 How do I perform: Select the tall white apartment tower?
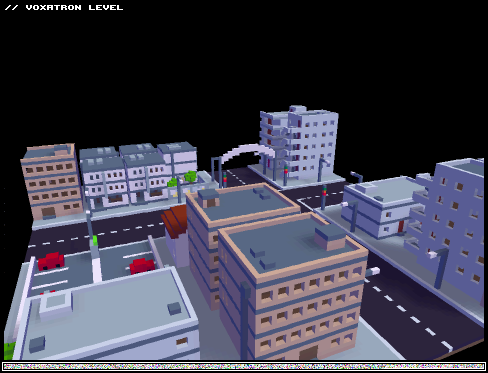[299, 143]
